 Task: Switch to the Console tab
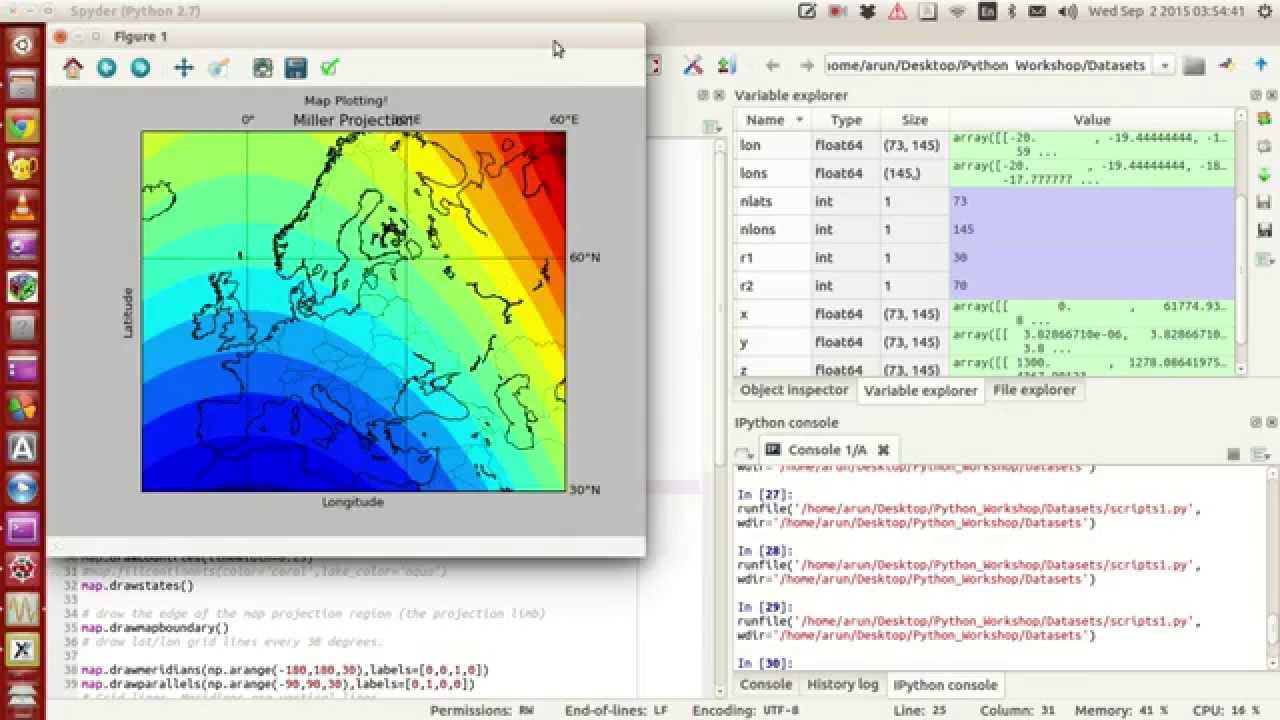765,685
